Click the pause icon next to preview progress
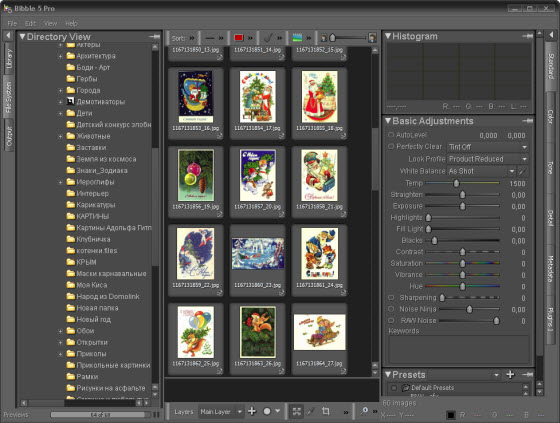 [156, 414]
